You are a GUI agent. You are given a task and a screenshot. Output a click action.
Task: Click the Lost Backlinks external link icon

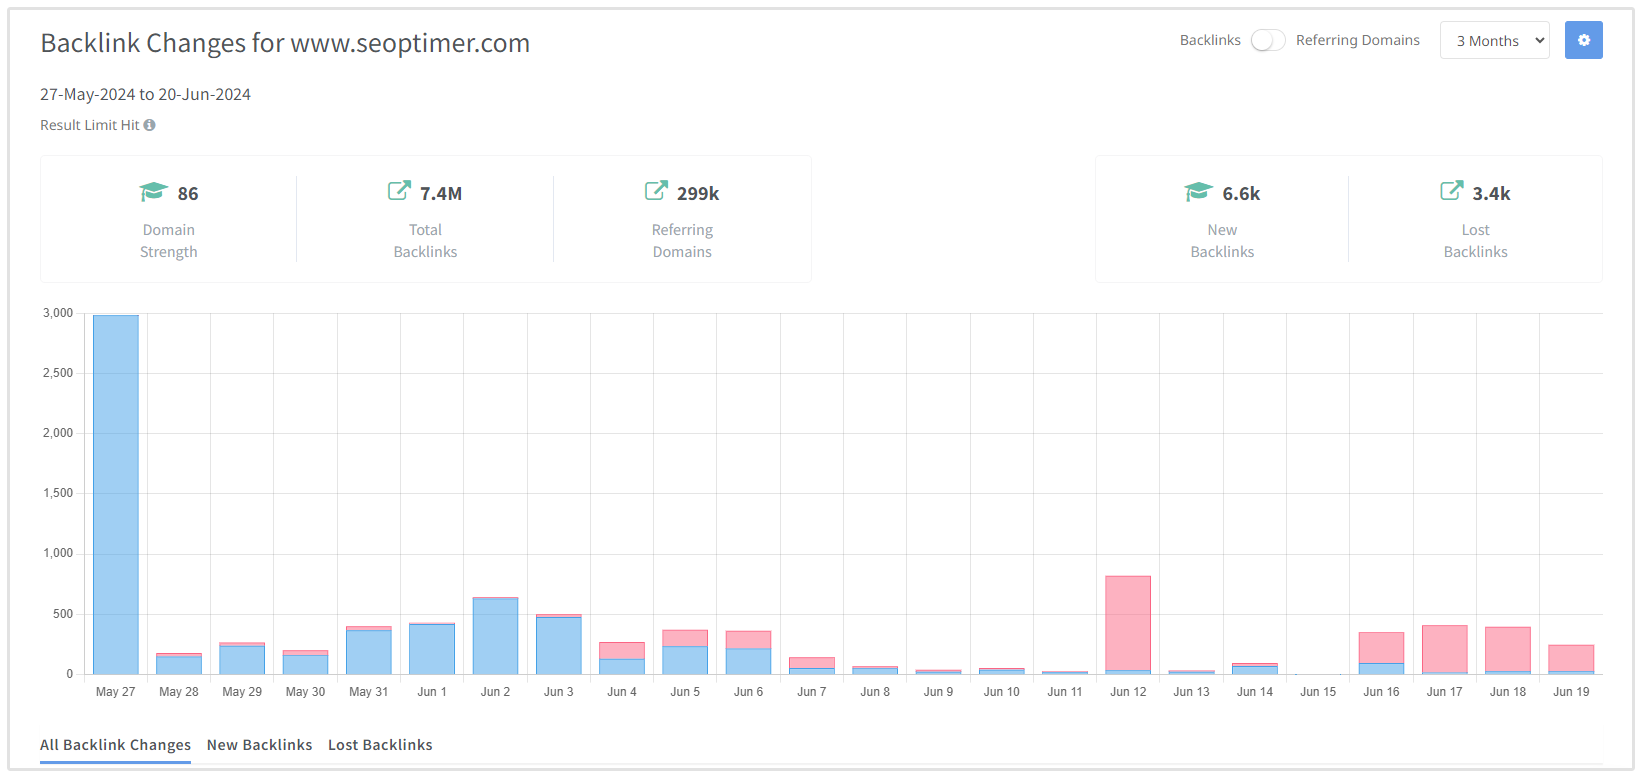pos(1451,191)
